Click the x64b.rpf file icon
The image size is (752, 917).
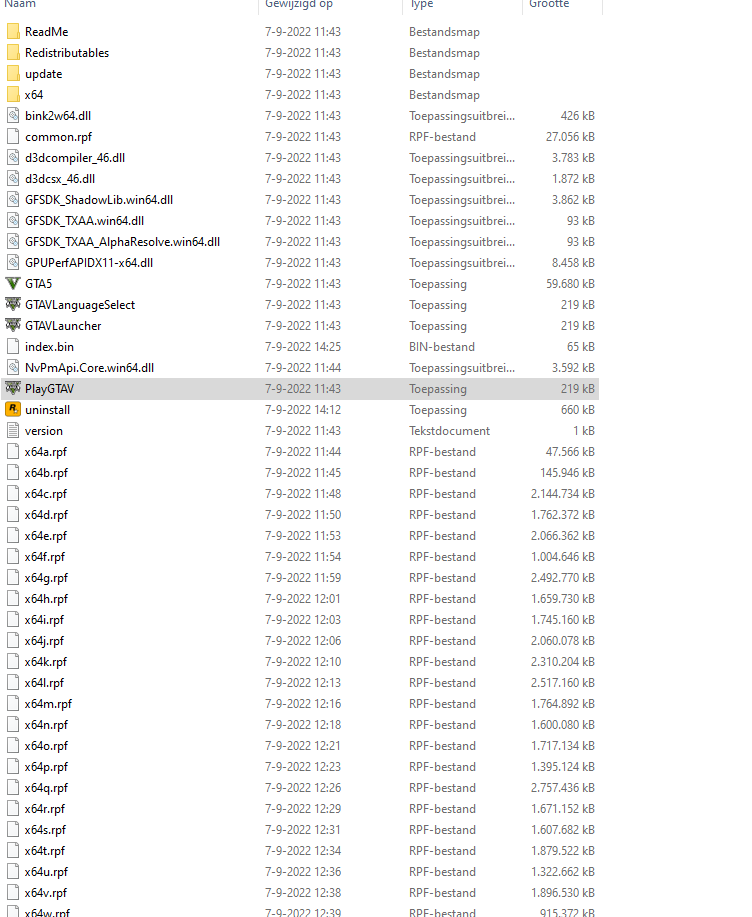[13, 473]
